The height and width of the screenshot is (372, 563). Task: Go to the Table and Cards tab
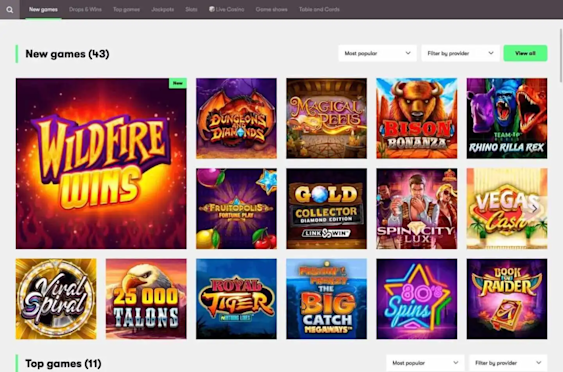point(319,9)
